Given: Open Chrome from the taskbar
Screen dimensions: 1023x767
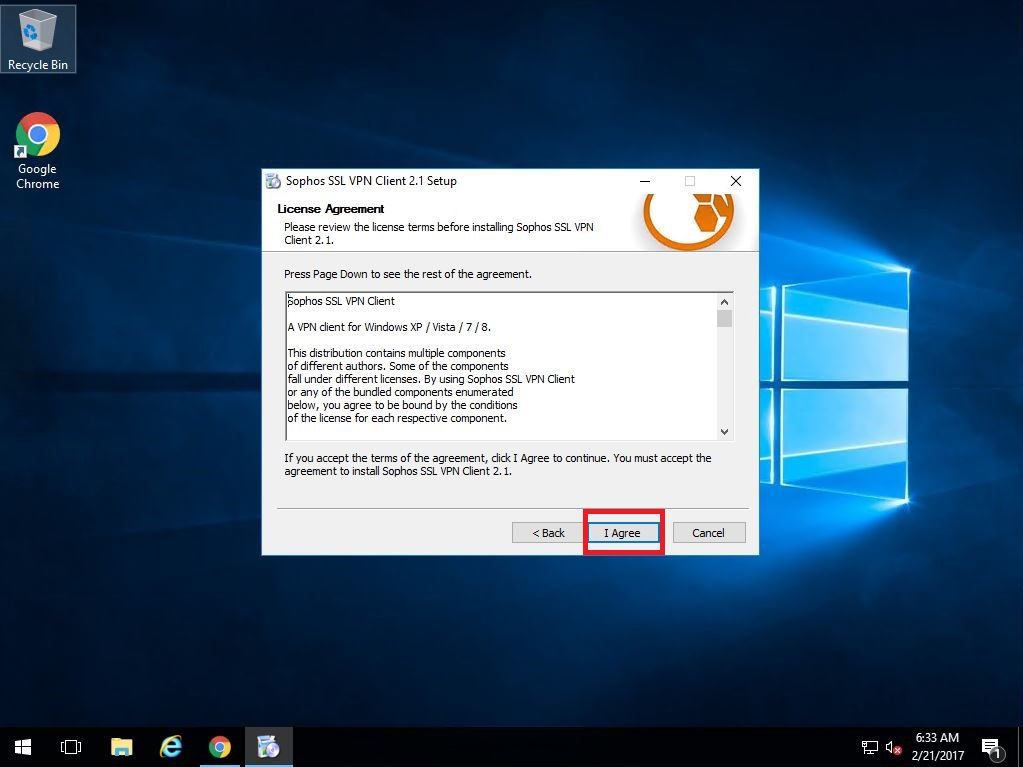Looking at the screenshot, I should tap(220, 747).
